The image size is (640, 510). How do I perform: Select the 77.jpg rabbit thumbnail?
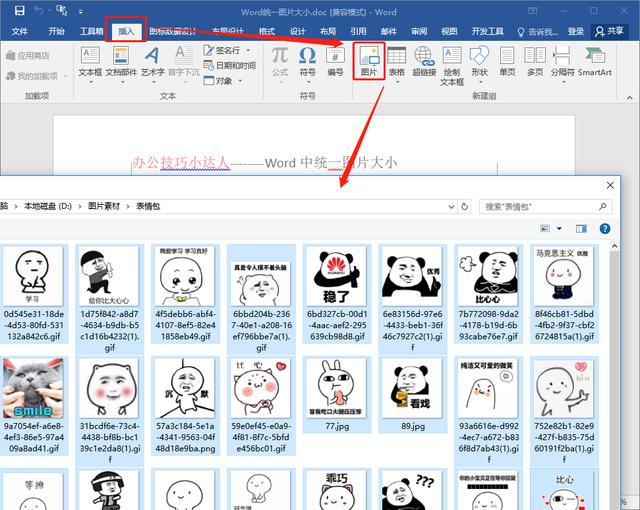[337, 388]
